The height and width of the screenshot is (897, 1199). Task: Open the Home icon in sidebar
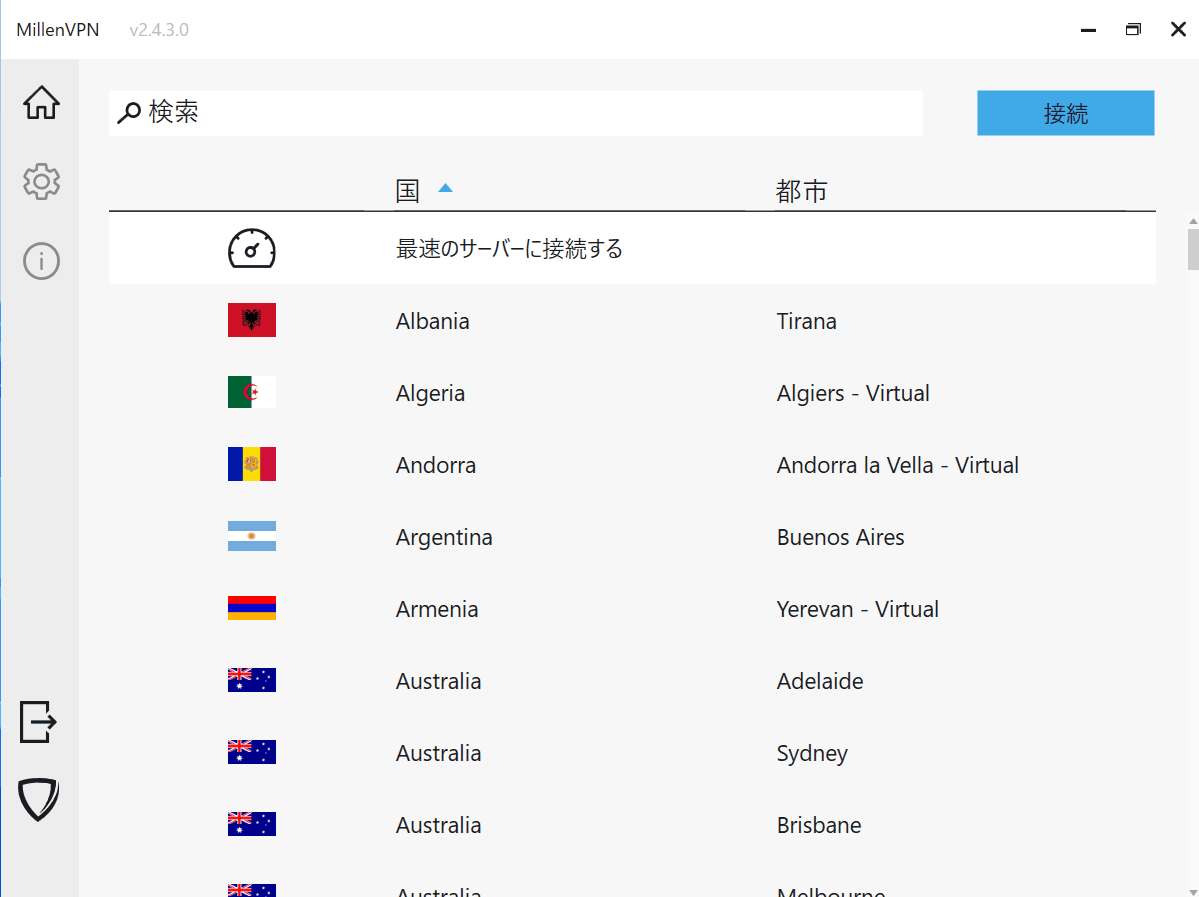41,103
